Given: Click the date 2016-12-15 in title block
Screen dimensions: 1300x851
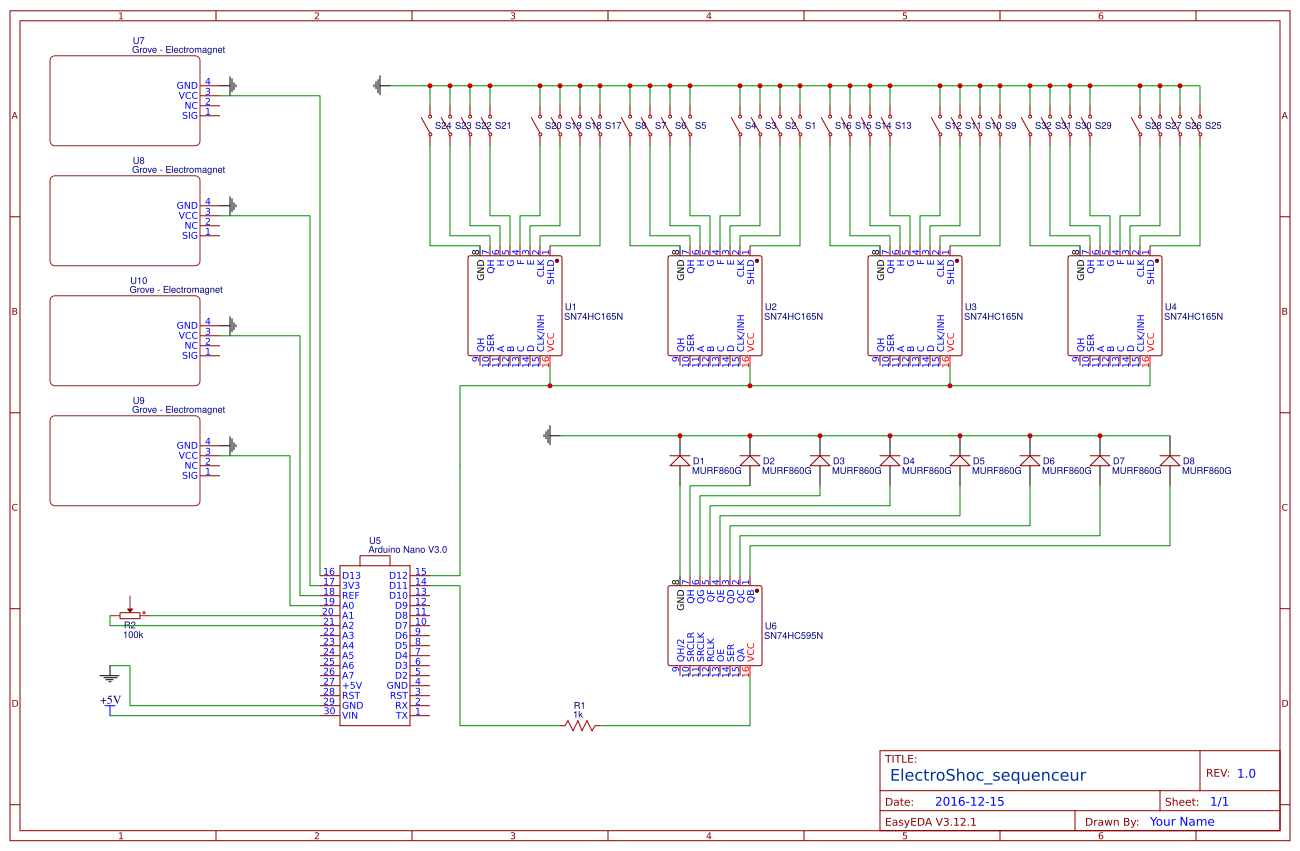Looking at the screenshot, I should 968,801.
